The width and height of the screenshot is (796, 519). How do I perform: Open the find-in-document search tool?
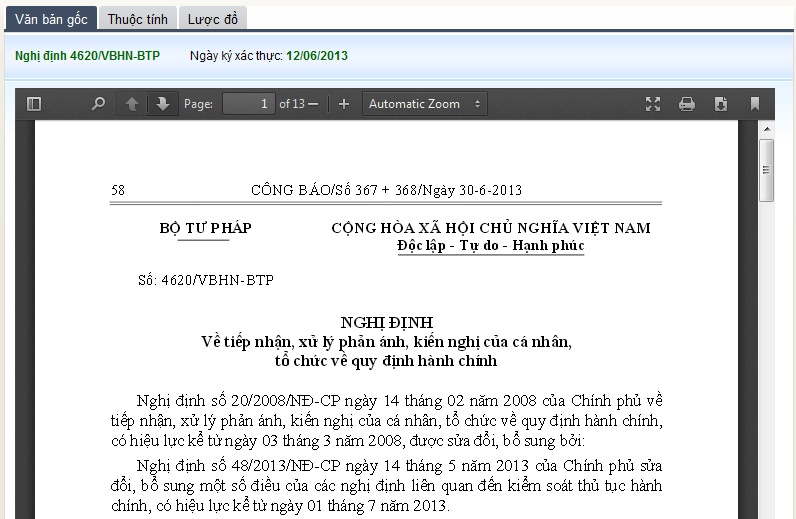click(98, 104)
